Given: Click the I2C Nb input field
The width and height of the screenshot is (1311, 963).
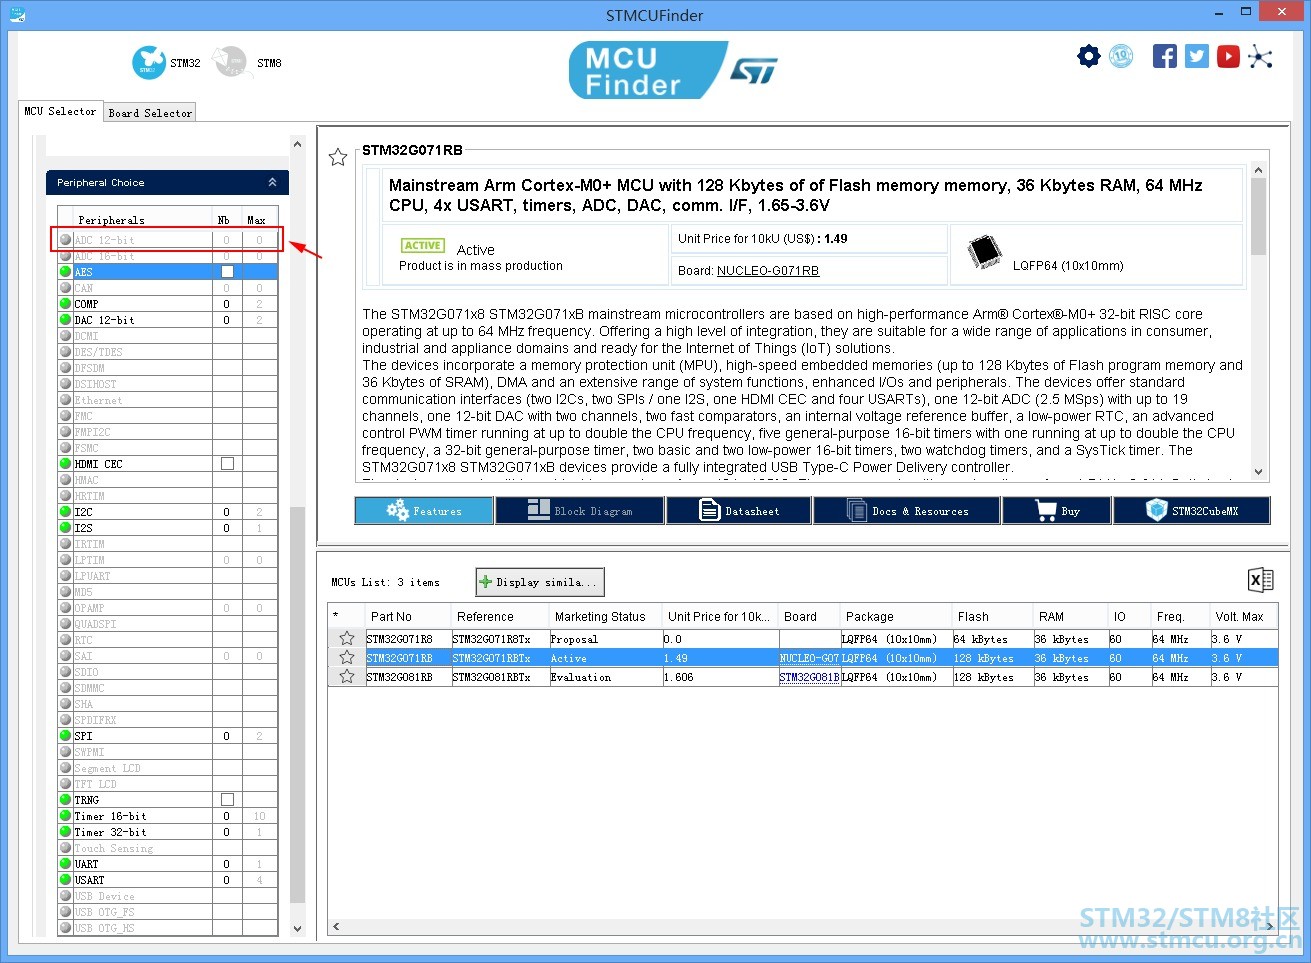Looking at the screenshot, I should tap(227, 512).
